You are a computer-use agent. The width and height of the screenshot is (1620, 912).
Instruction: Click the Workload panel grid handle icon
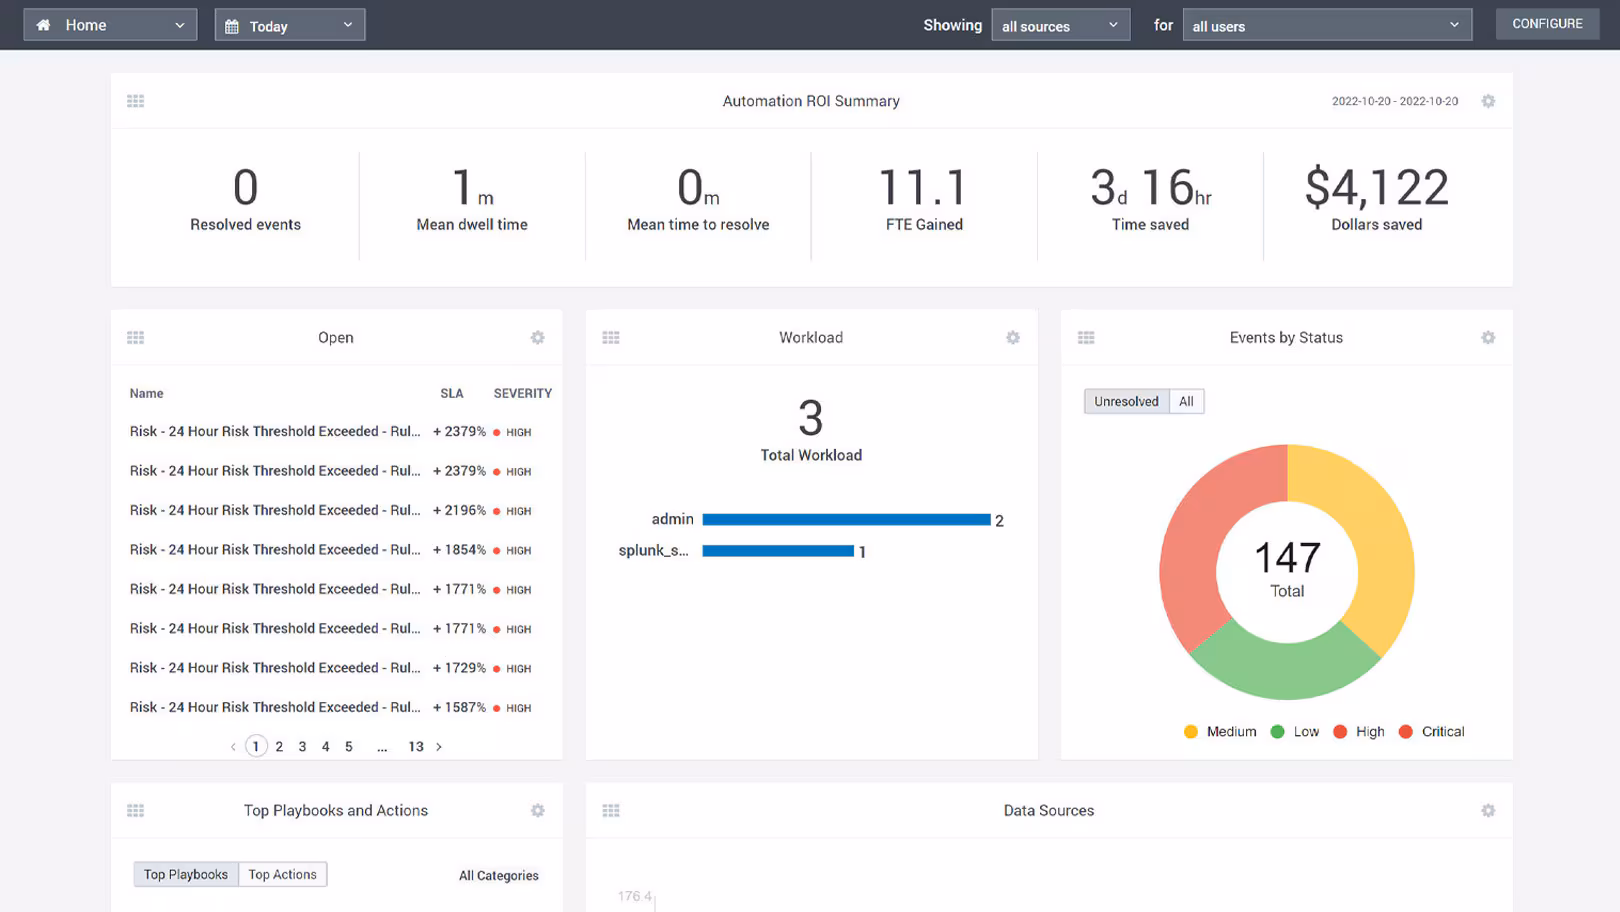coord(611,338)
